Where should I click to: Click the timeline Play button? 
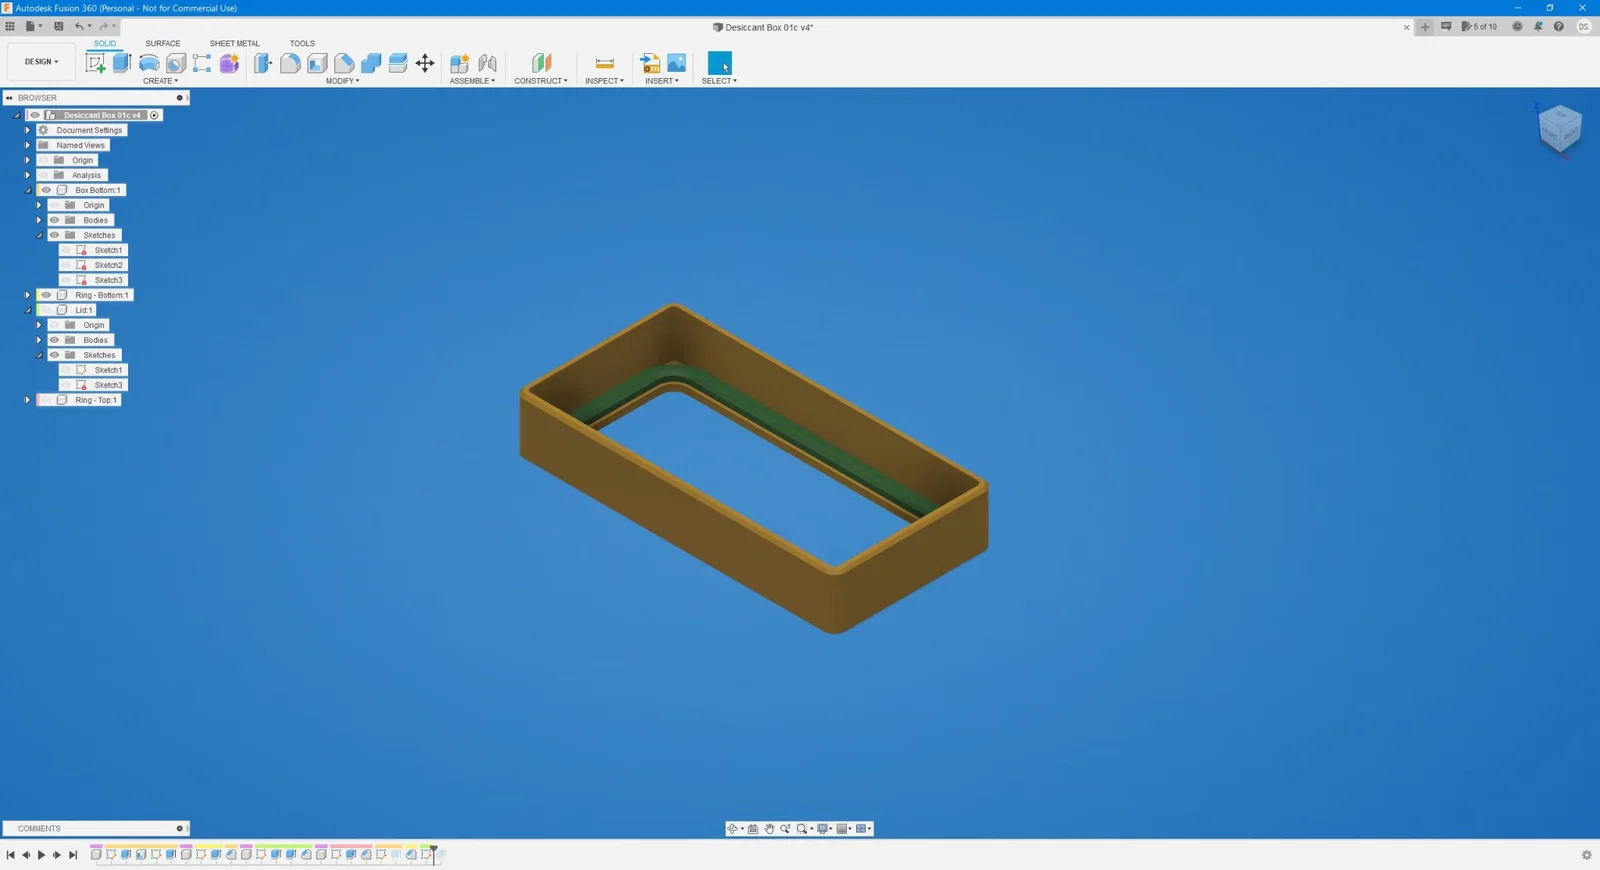tap(41, 855)
